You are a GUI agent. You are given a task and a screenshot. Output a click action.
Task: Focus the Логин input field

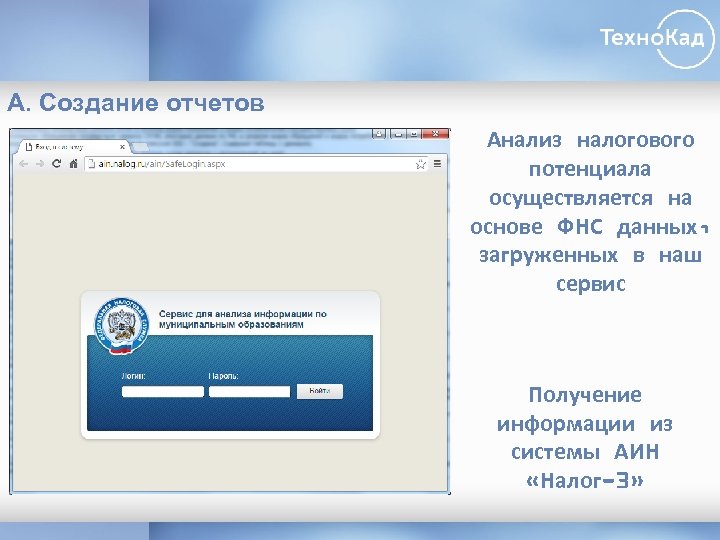[163, 391]
